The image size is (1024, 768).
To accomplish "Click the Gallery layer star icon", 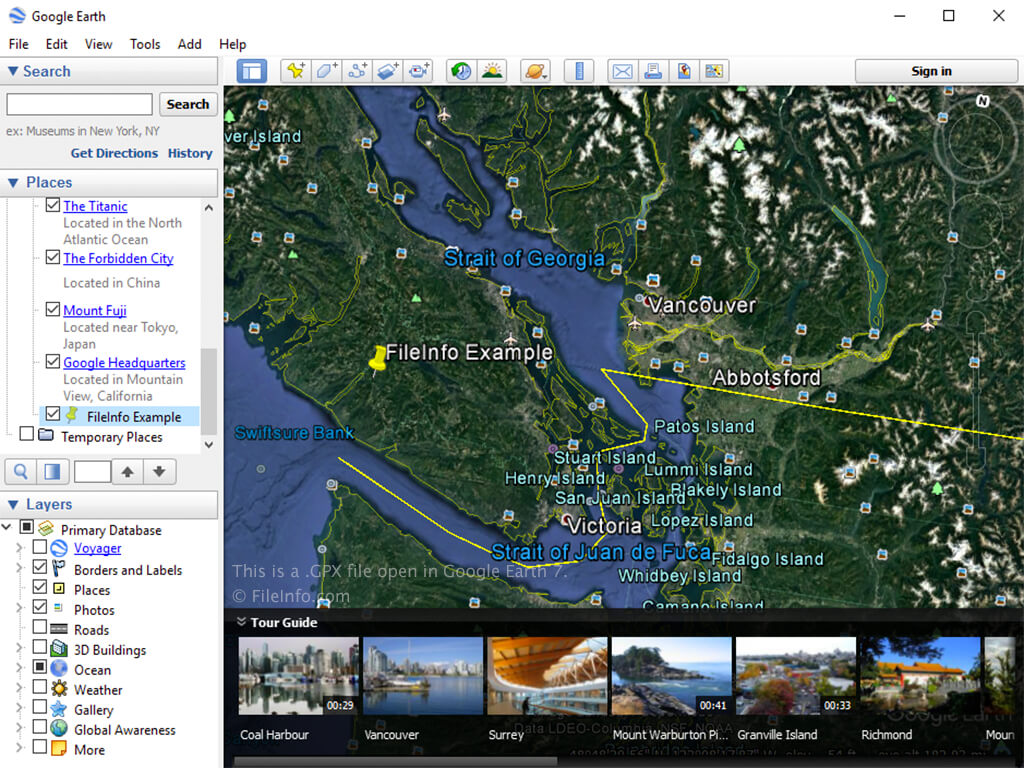I will pyautogui.click(x=59, y=709).
